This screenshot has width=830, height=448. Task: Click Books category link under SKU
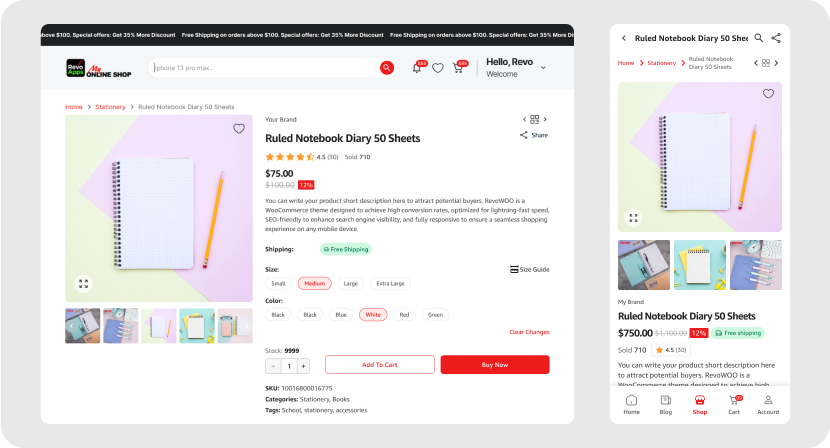(341, 399)
